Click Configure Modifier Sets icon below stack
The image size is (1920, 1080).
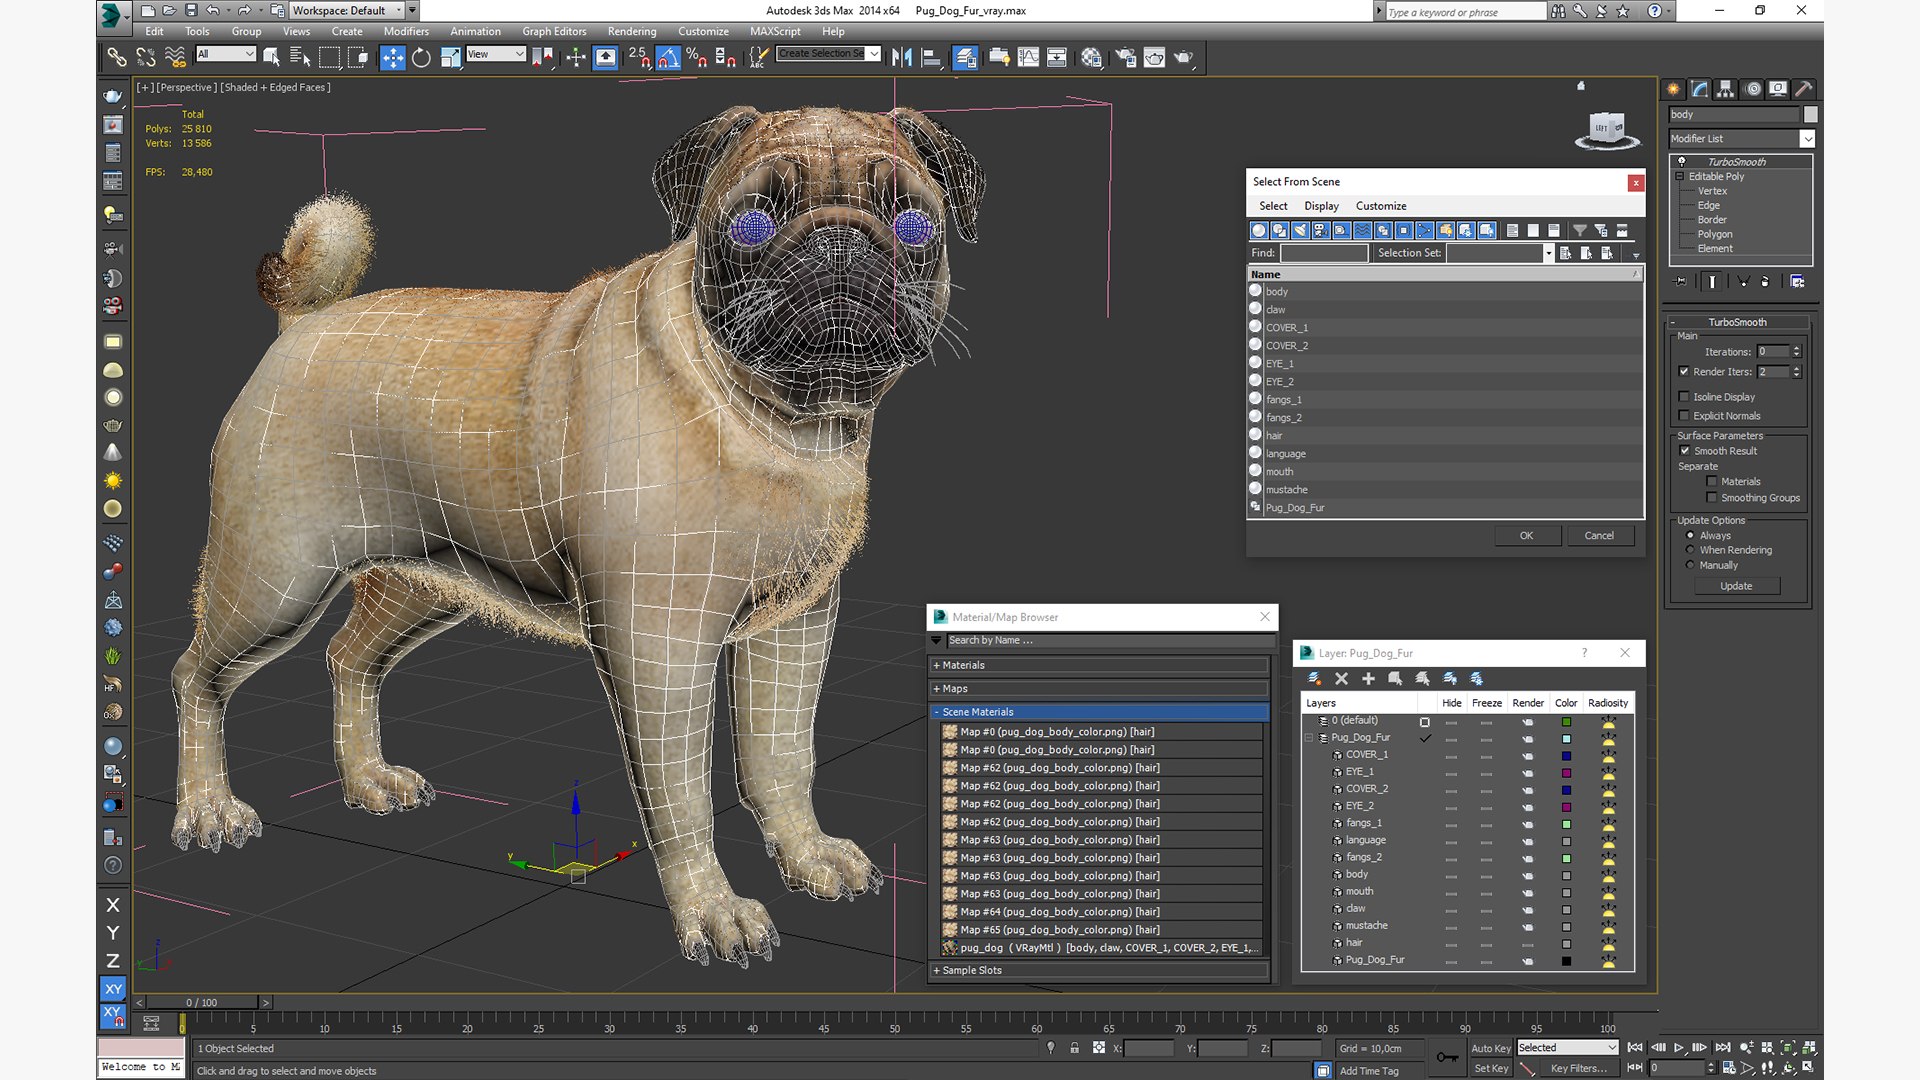[1797, 282]
